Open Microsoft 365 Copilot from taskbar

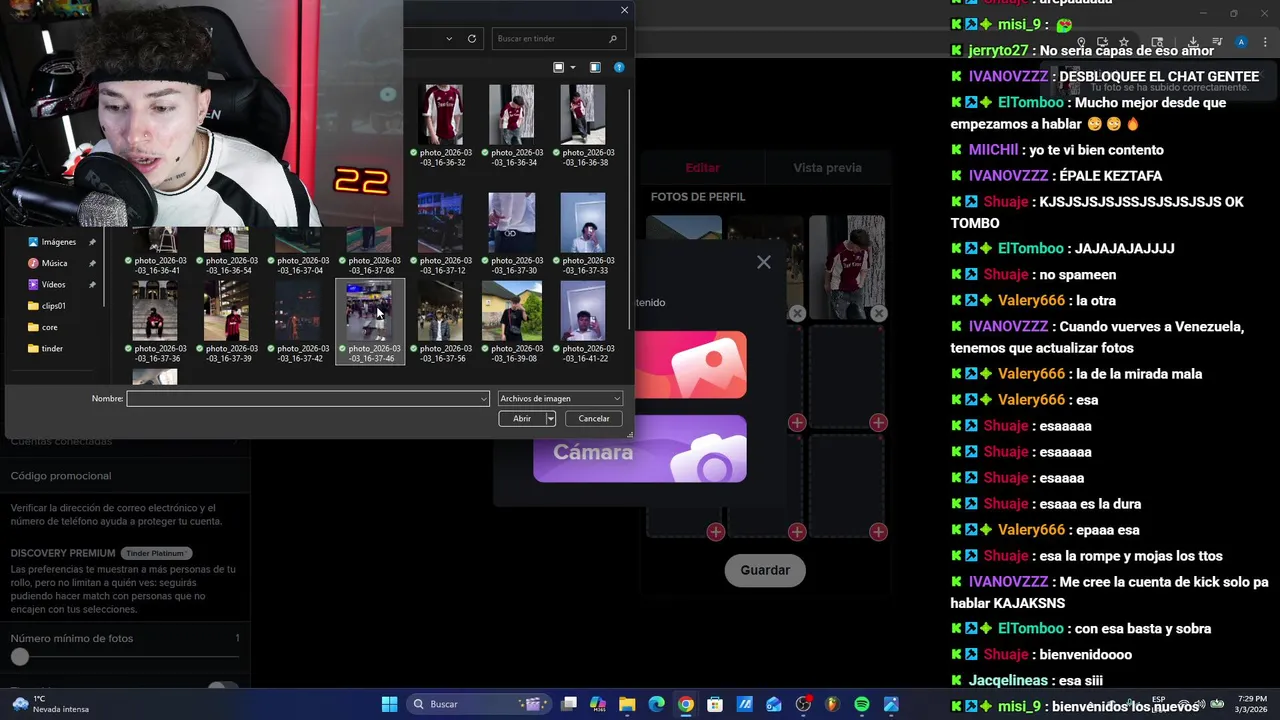pyautogui.click(x=598, y=704)
